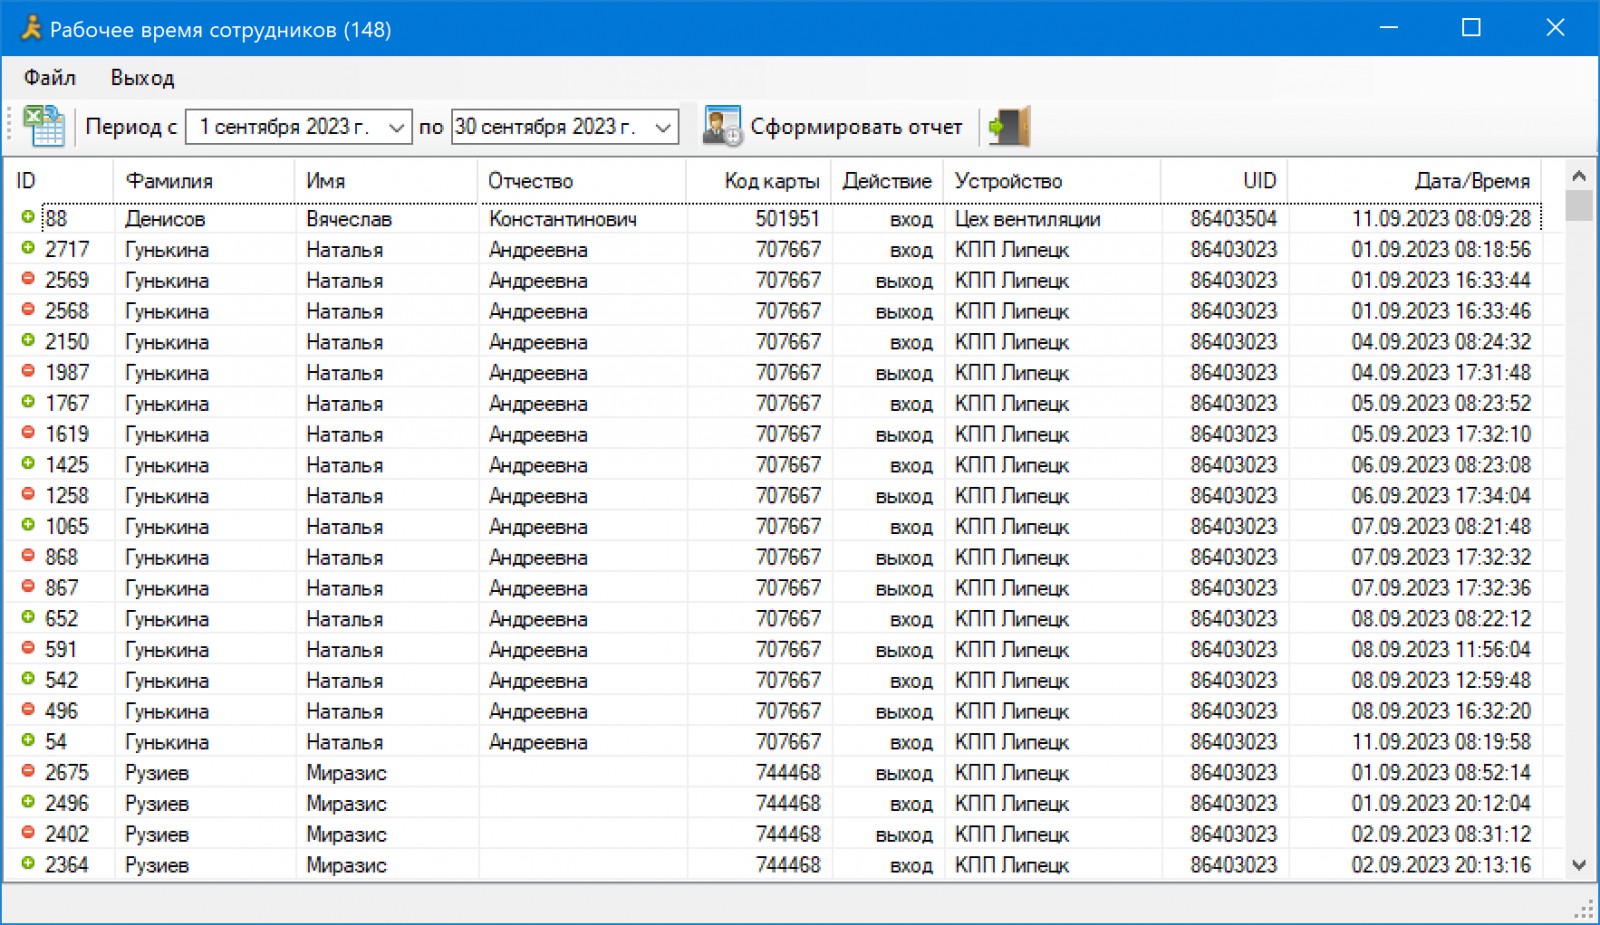
Task: Open the Файл menu
Action: (50, 78)
